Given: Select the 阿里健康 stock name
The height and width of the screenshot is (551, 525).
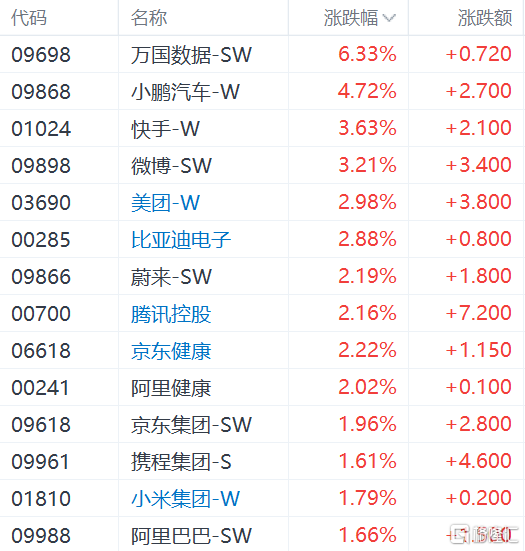Looking at the screenshot, I should pyautogui.click(x=171, y=388).
